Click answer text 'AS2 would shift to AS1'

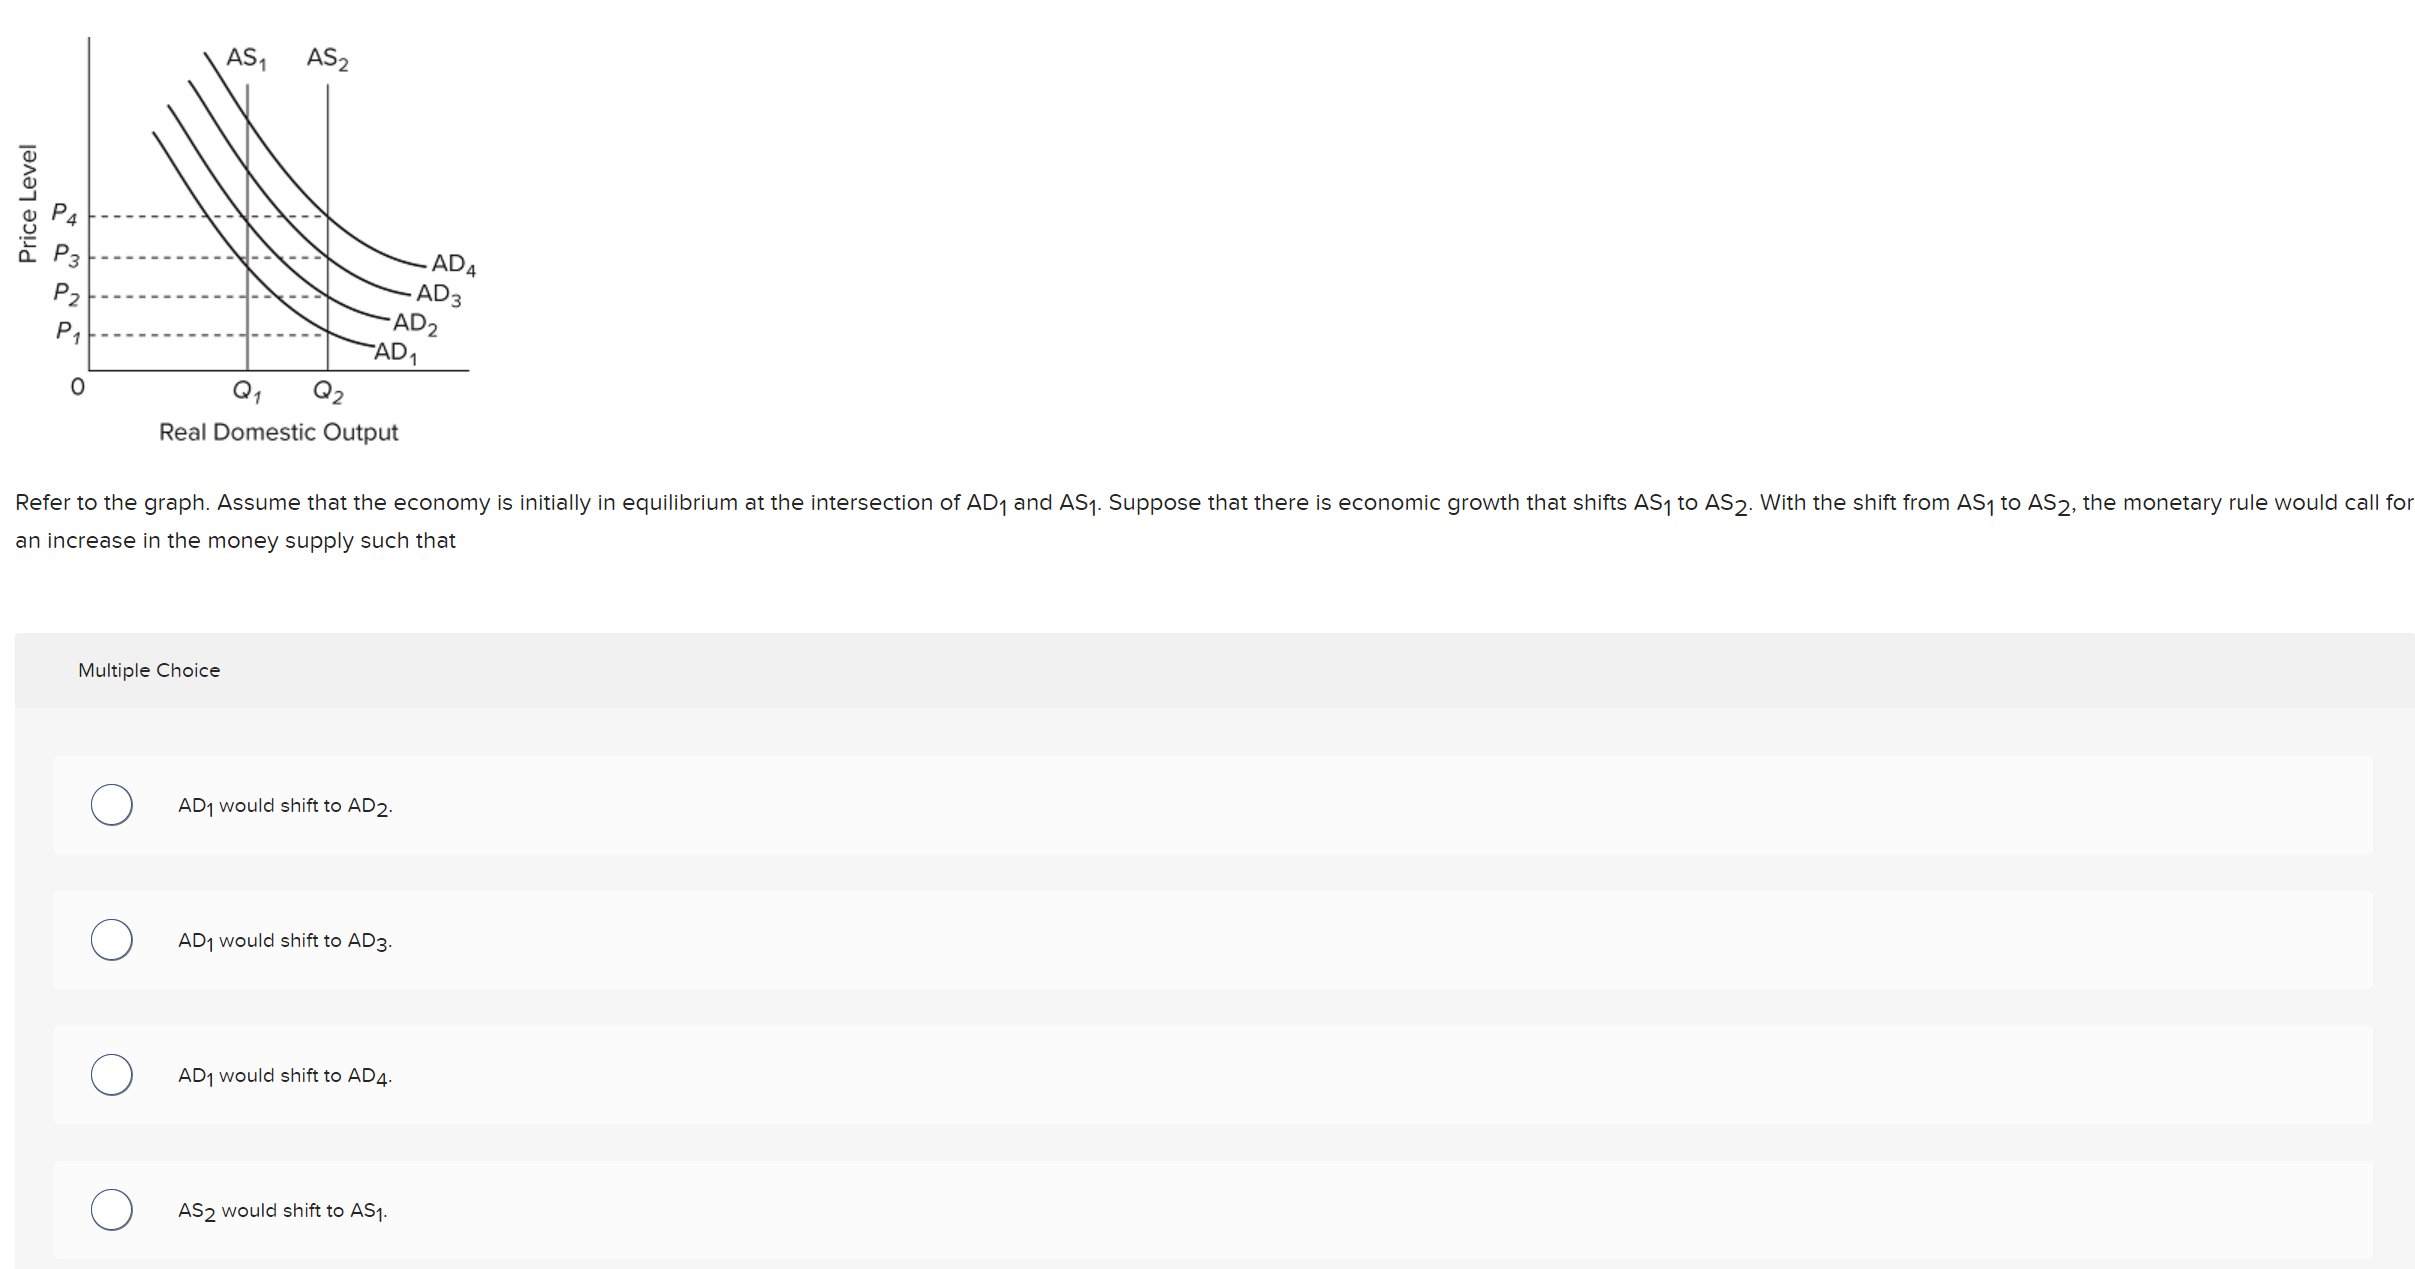pyautogui.click(x=283, y=1211)
